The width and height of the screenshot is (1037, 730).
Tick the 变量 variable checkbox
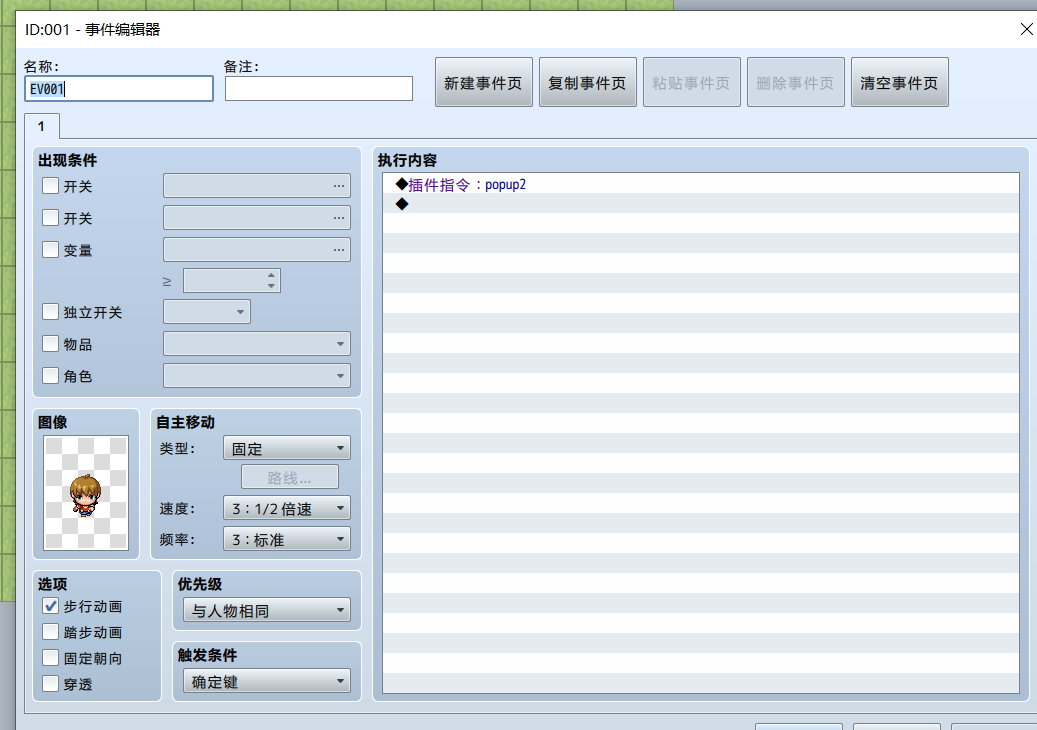(x=50, y=249)
